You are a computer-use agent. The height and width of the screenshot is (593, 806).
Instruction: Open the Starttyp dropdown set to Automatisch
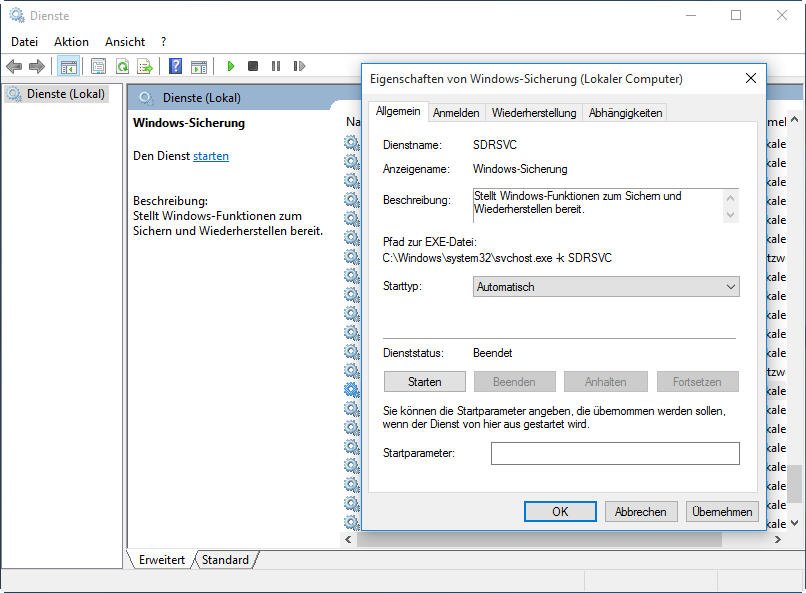coord(605,287)
